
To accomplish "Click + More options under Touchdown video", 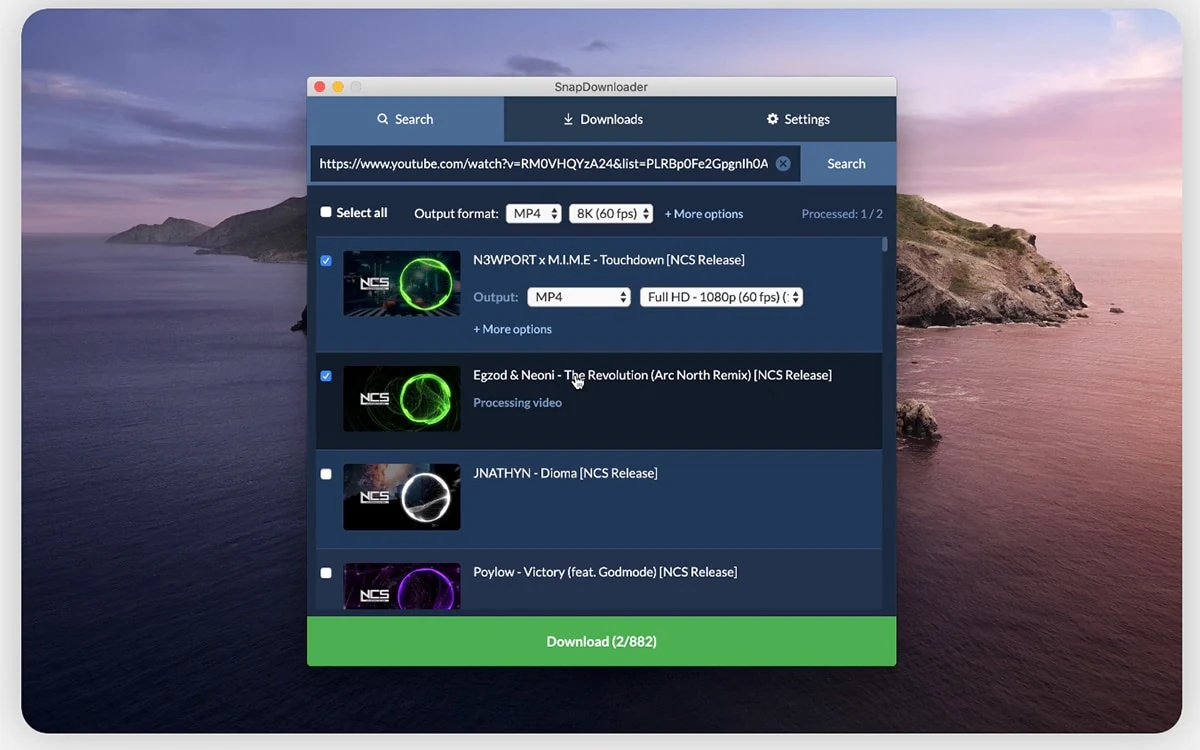I will (x=512, y=329).
